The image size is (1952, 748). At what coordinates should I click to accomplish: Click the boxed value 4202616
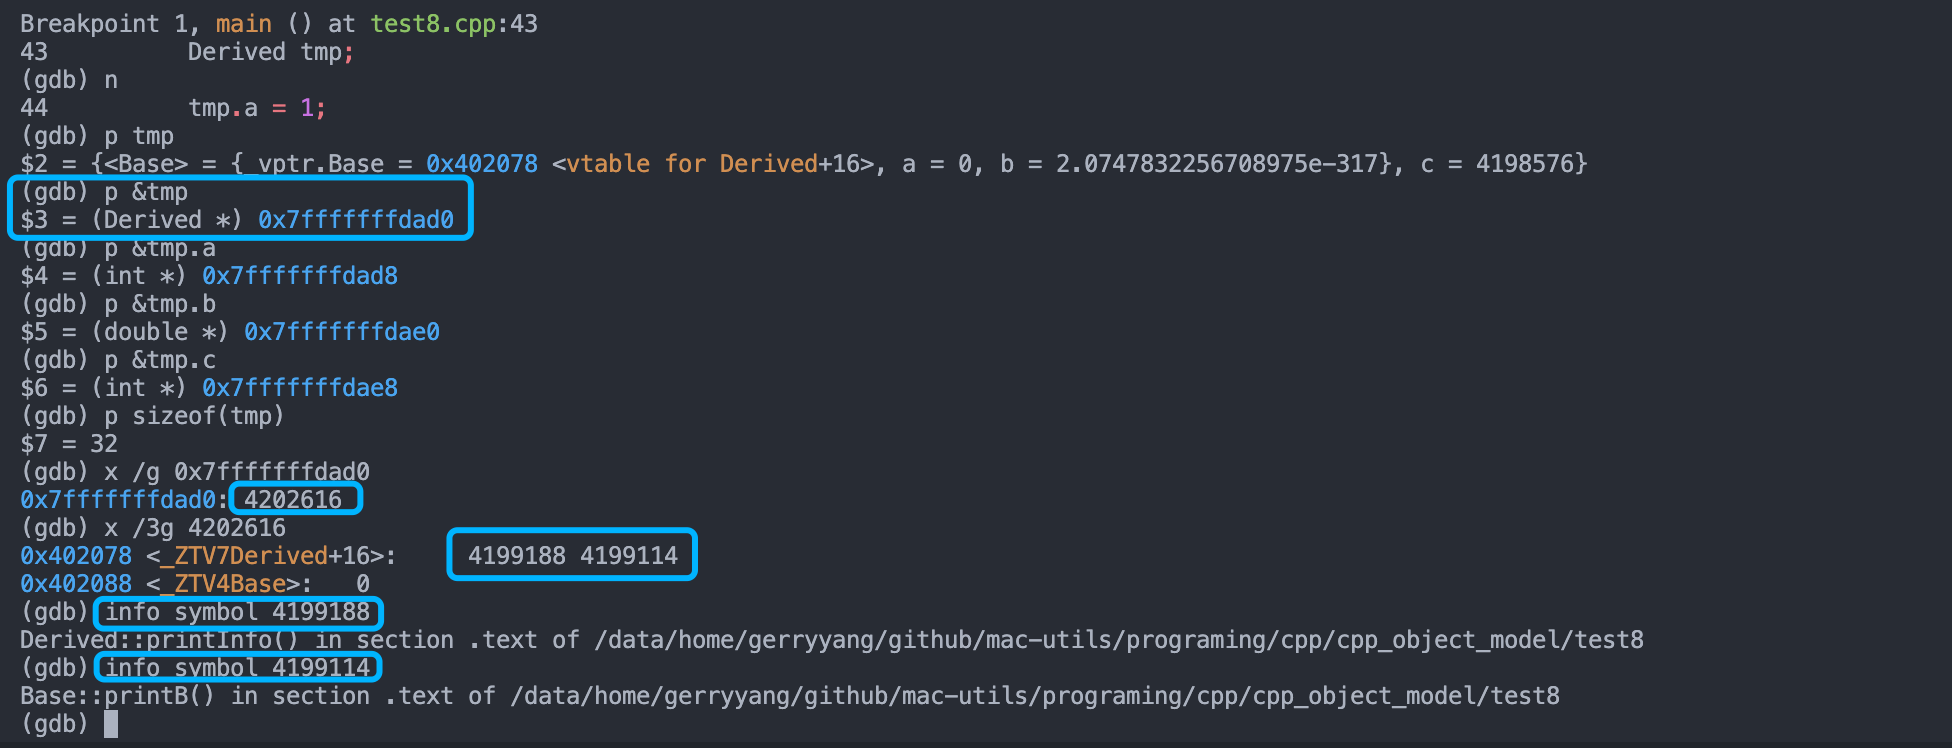point(293,500)
